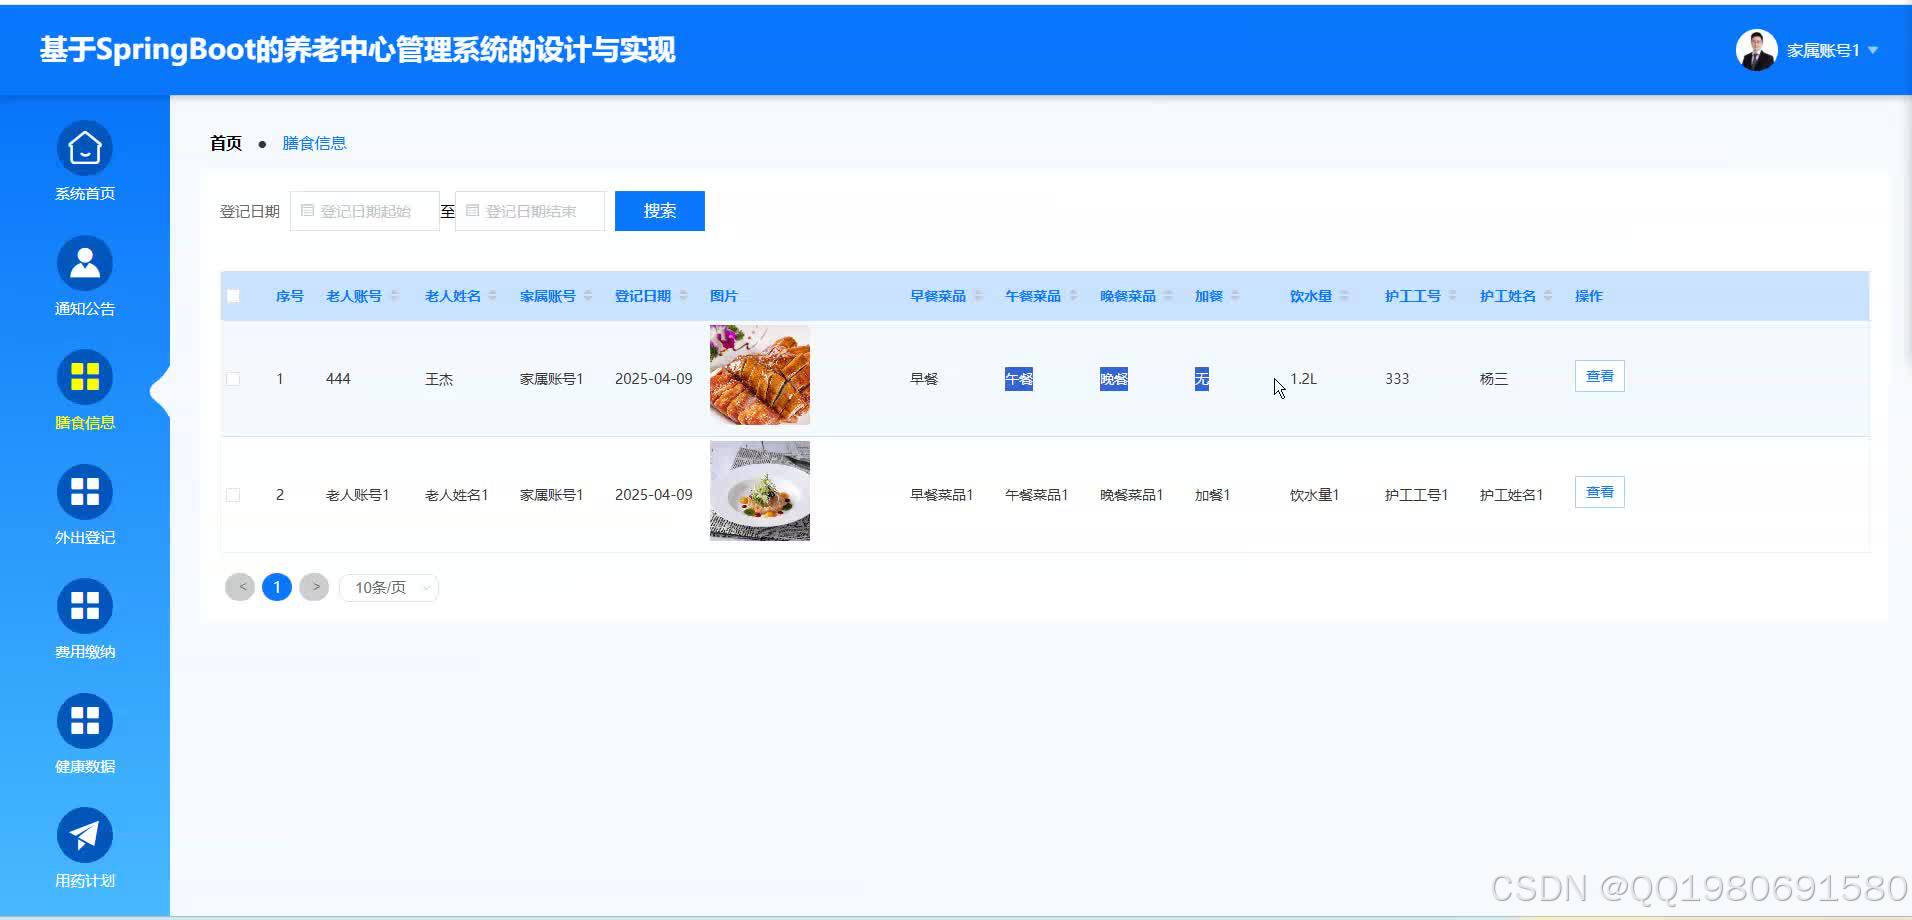Check the row checkbox for 王杰
Image resolution: width=1912 pixels, height=920 pixels.
point(233,378)
